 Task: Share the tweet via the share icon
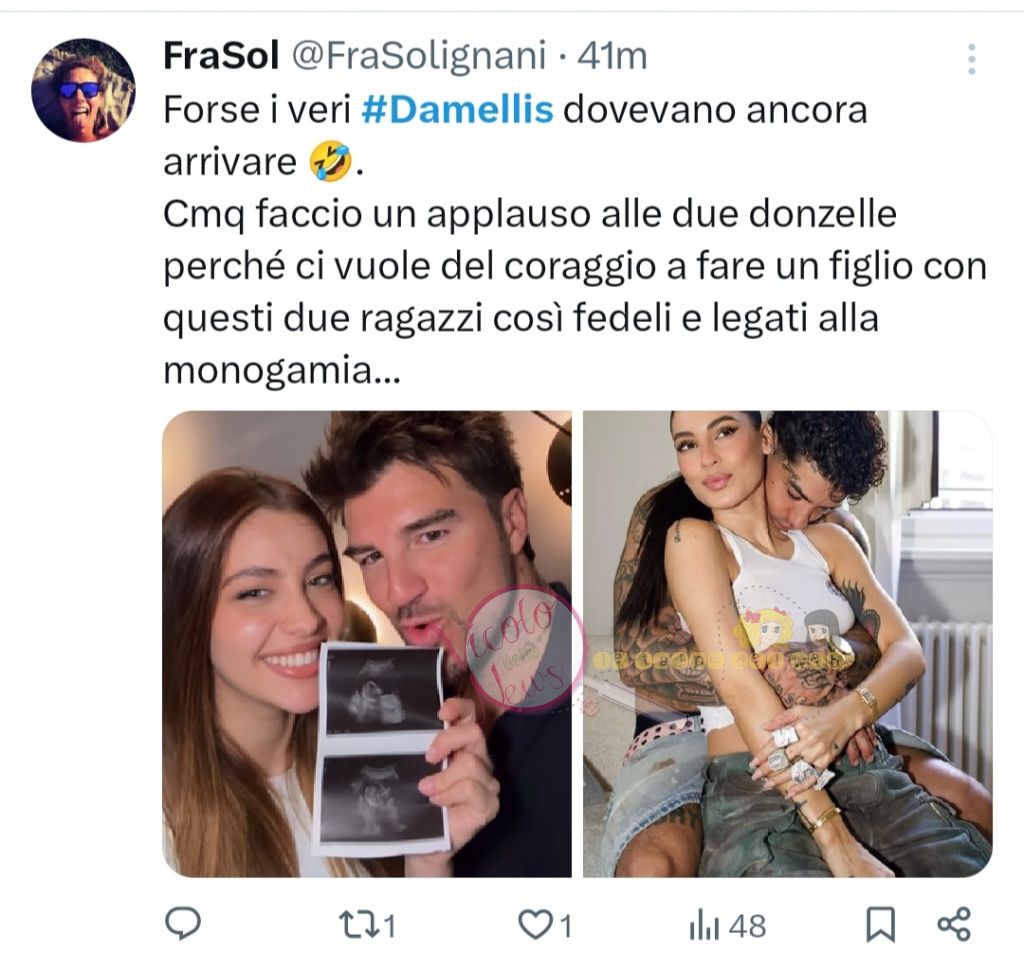954,924
